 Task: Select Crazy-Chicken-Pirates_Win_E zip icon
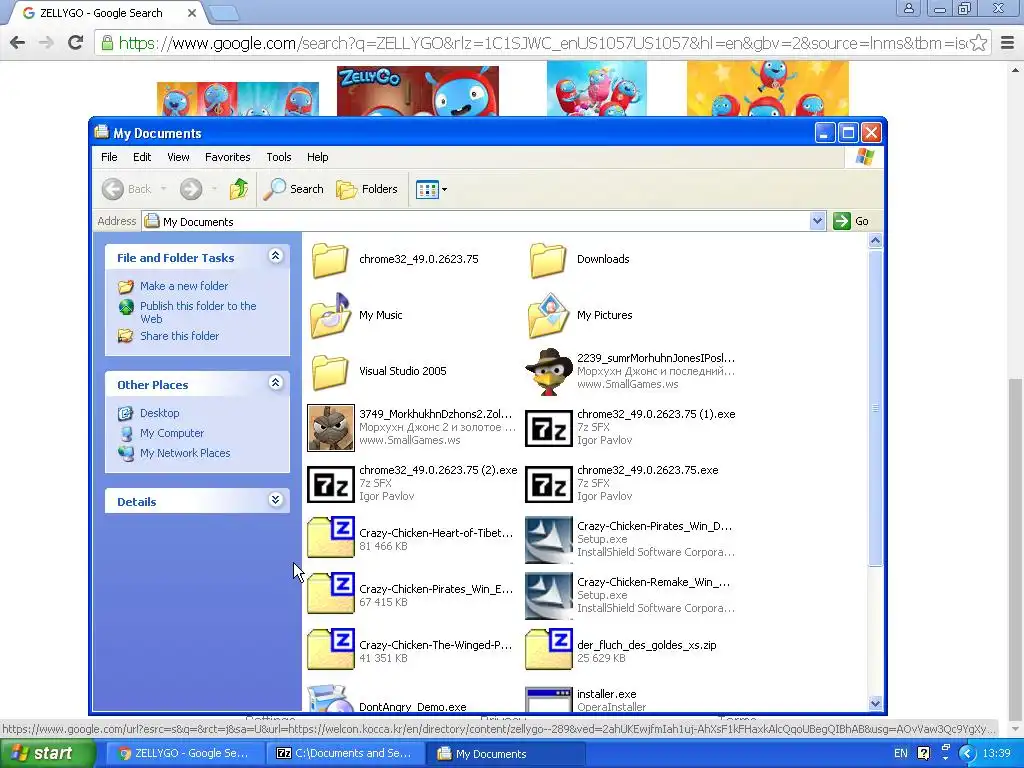pos(331,594)
